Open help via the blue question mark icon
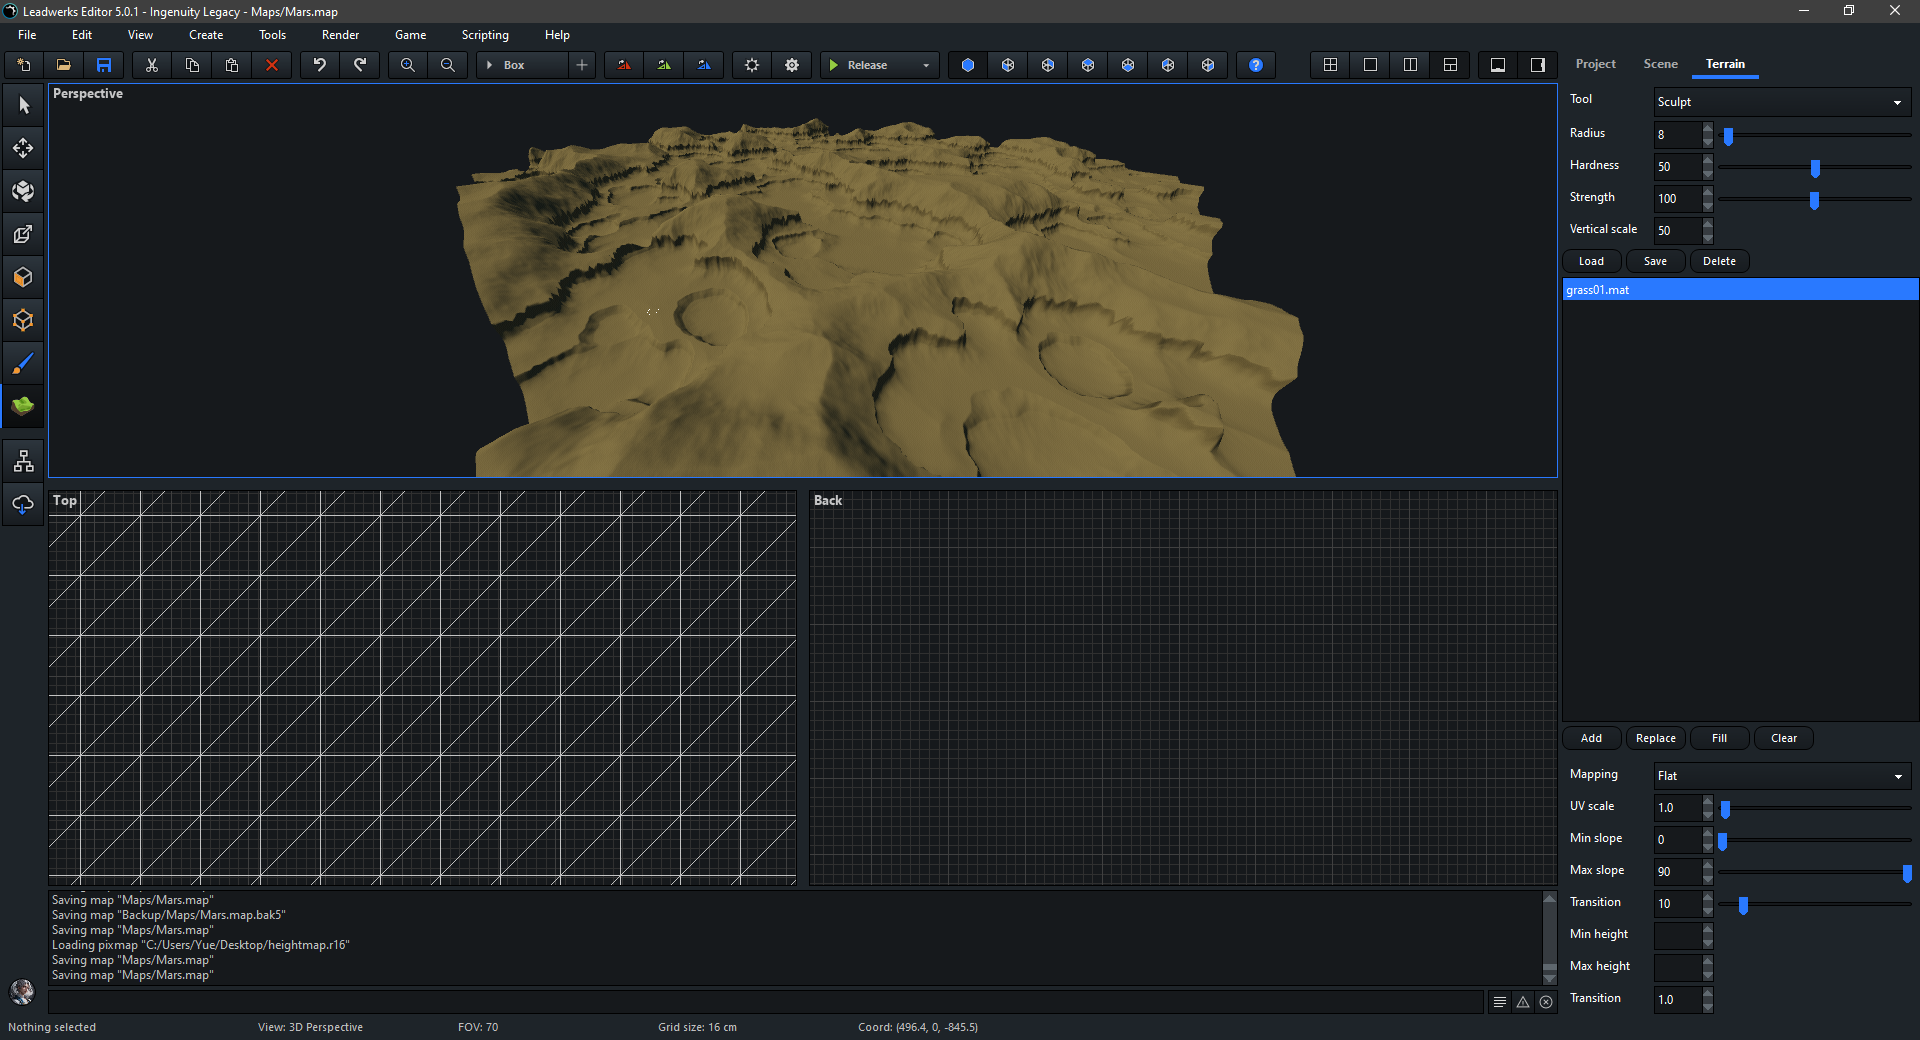Viewport: 1920px width, 1040px height. click(1256, 65)
